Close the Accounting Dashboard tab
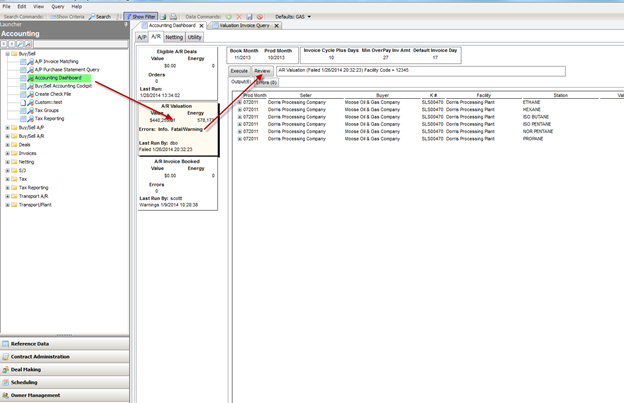 tap(201, 25)
